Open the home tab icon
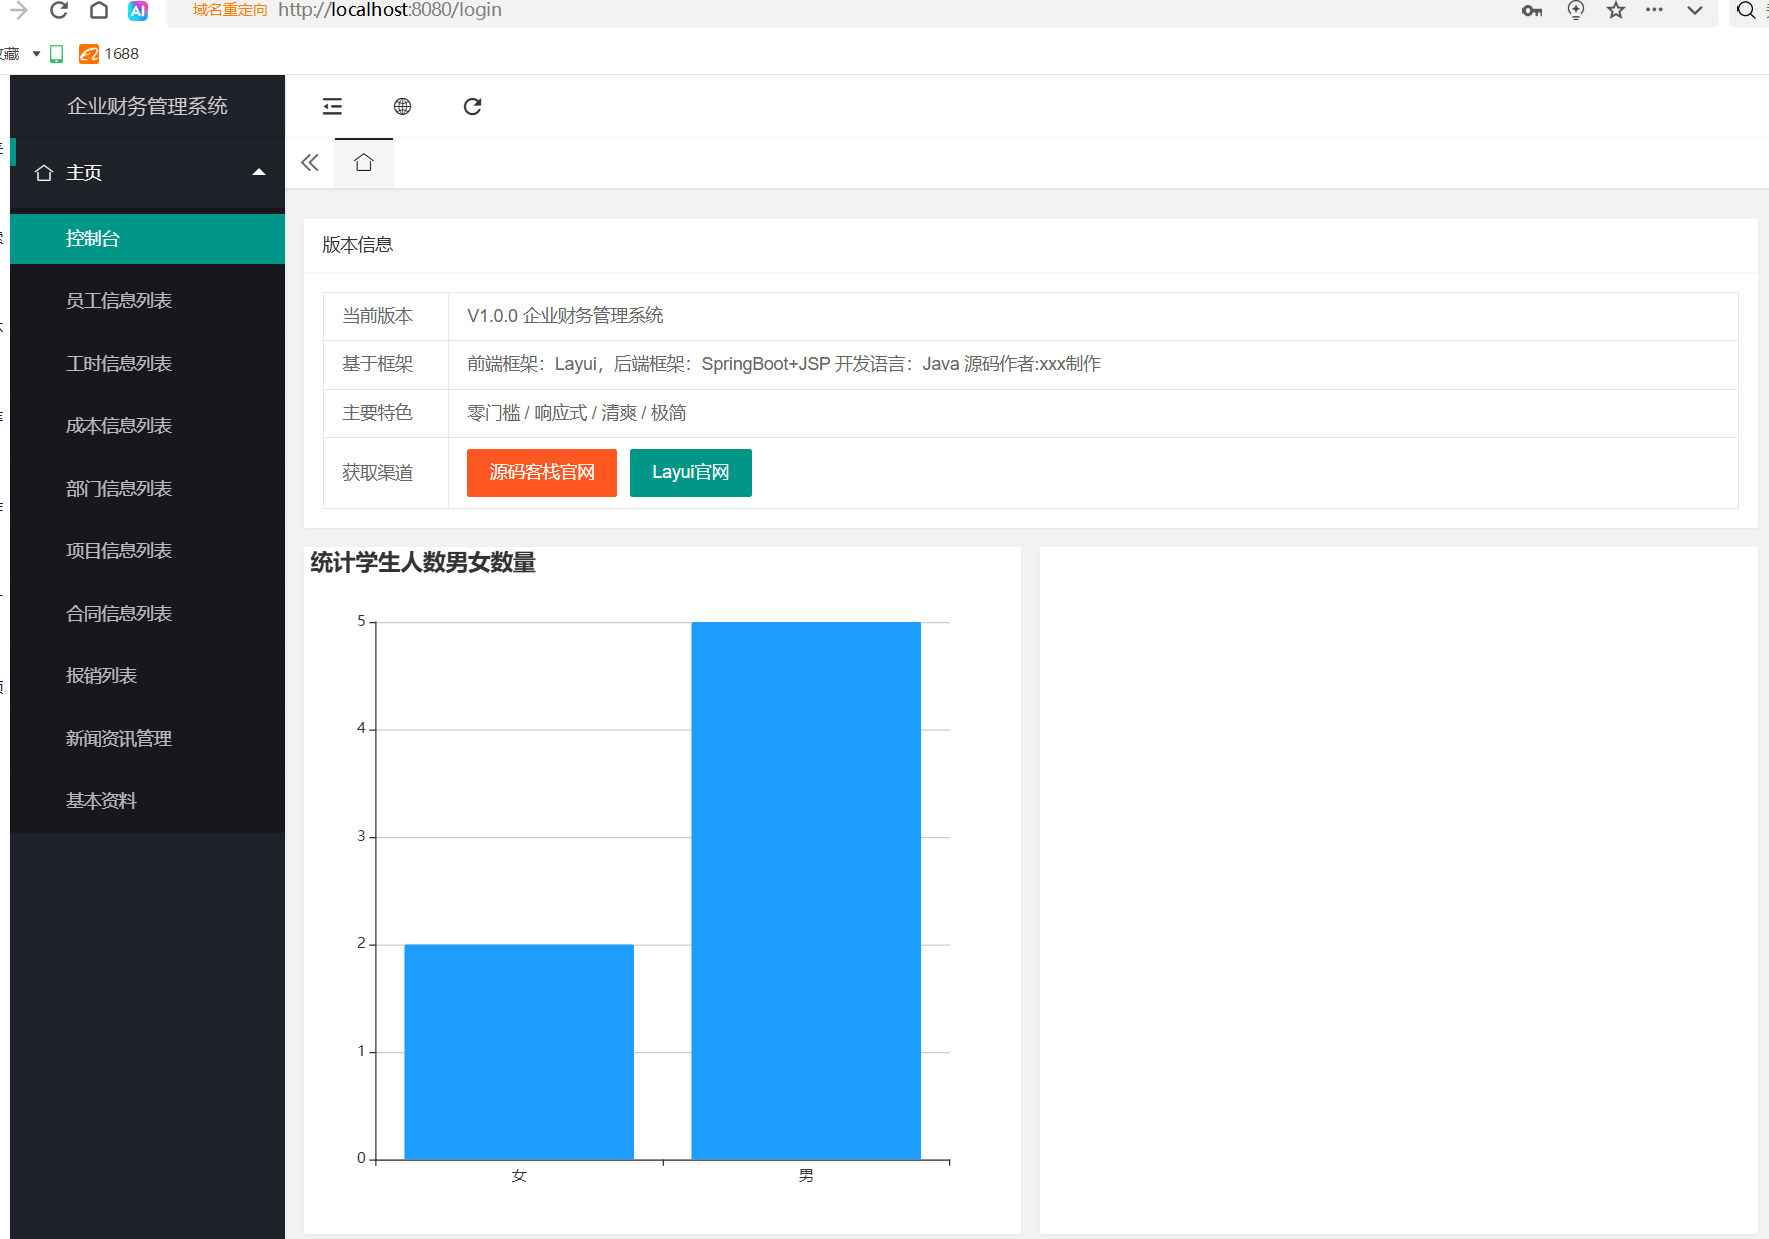 364,163
